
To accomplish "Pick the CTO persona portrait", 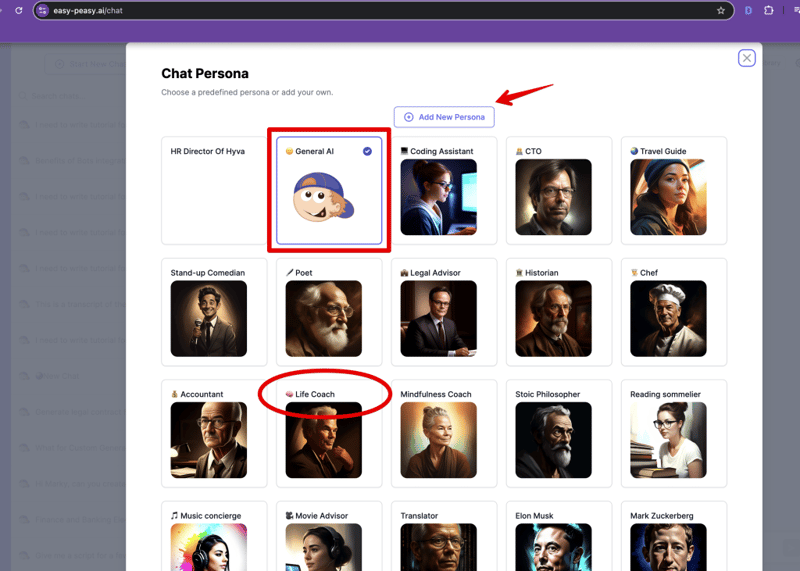I will pyautogui.click(x=553, y=197).
